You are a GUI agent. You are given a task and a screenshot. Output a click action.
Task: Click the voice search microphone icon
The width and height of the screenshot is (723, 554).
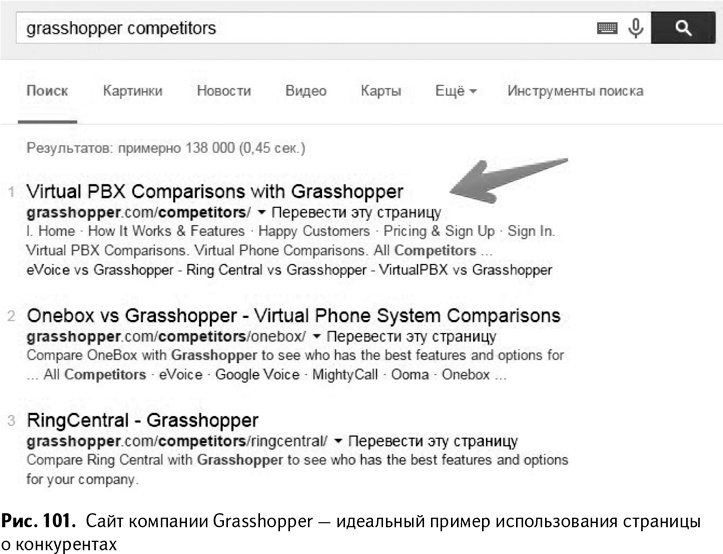(x=635, y=28)
